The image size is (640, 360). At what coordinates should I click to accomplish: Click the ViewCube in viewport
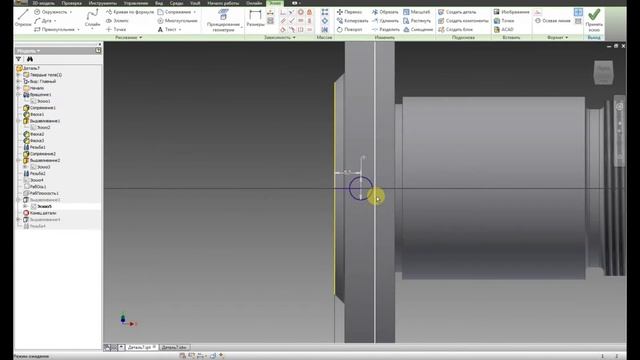603,72
